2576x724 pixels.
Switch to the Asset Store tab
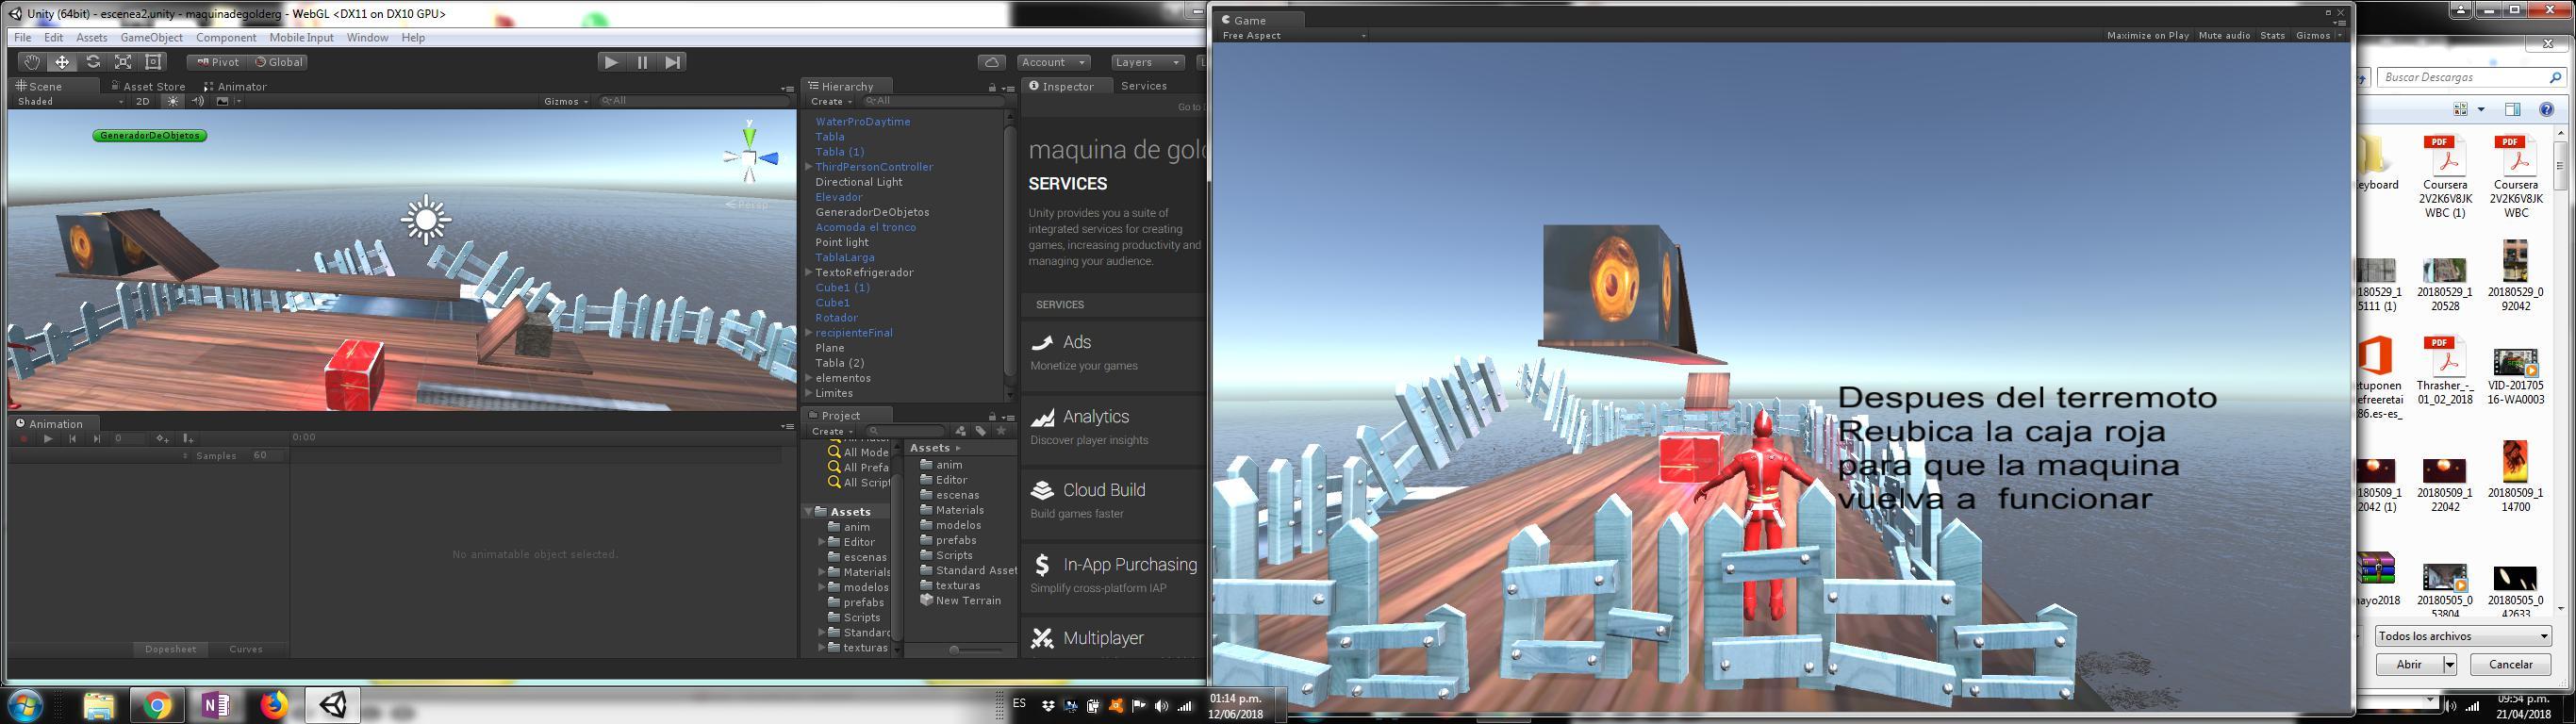[148, 86]
